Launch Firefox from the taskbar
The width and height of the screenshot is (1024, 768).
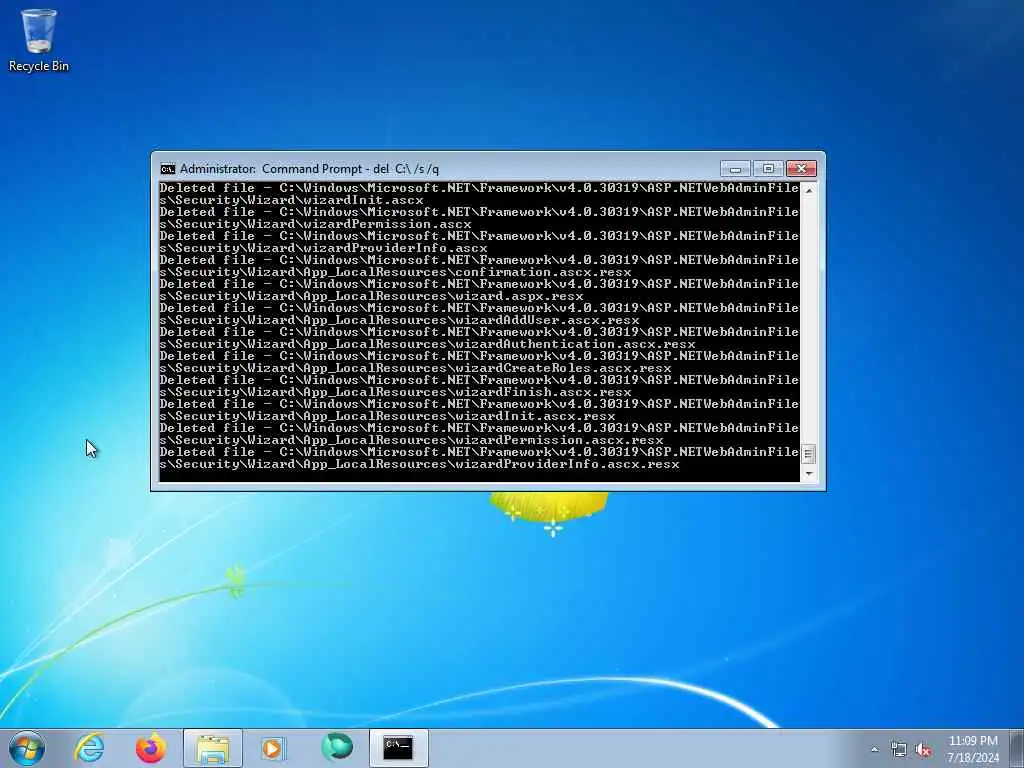point(151,748)
